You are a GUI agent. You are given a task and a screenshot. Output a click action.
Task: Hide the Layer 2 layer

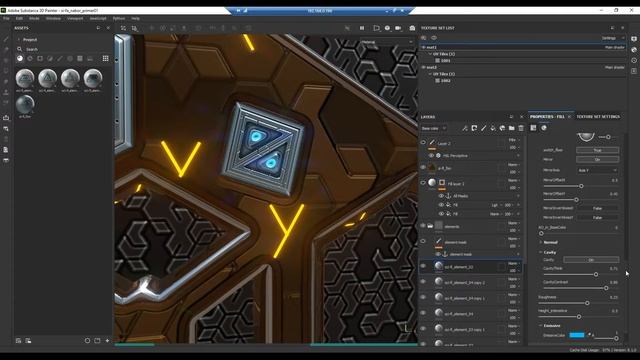(x=423, y=143)
